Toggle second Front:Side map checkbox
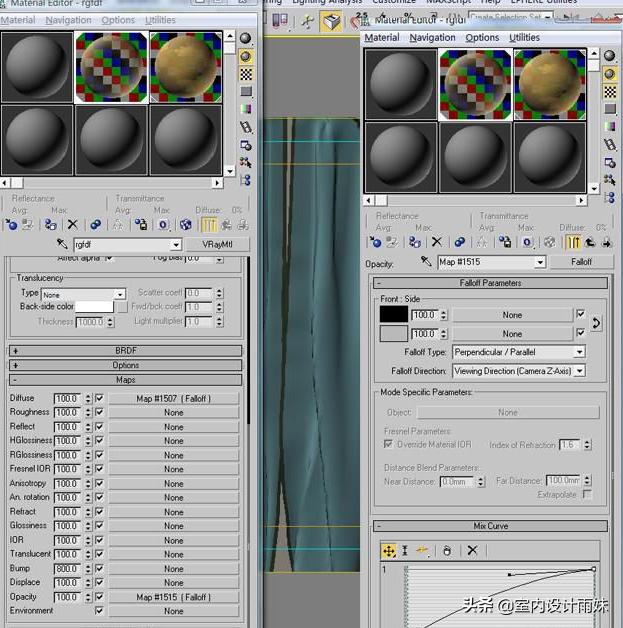Screen dimensions: 623x628 click(581, 333)
